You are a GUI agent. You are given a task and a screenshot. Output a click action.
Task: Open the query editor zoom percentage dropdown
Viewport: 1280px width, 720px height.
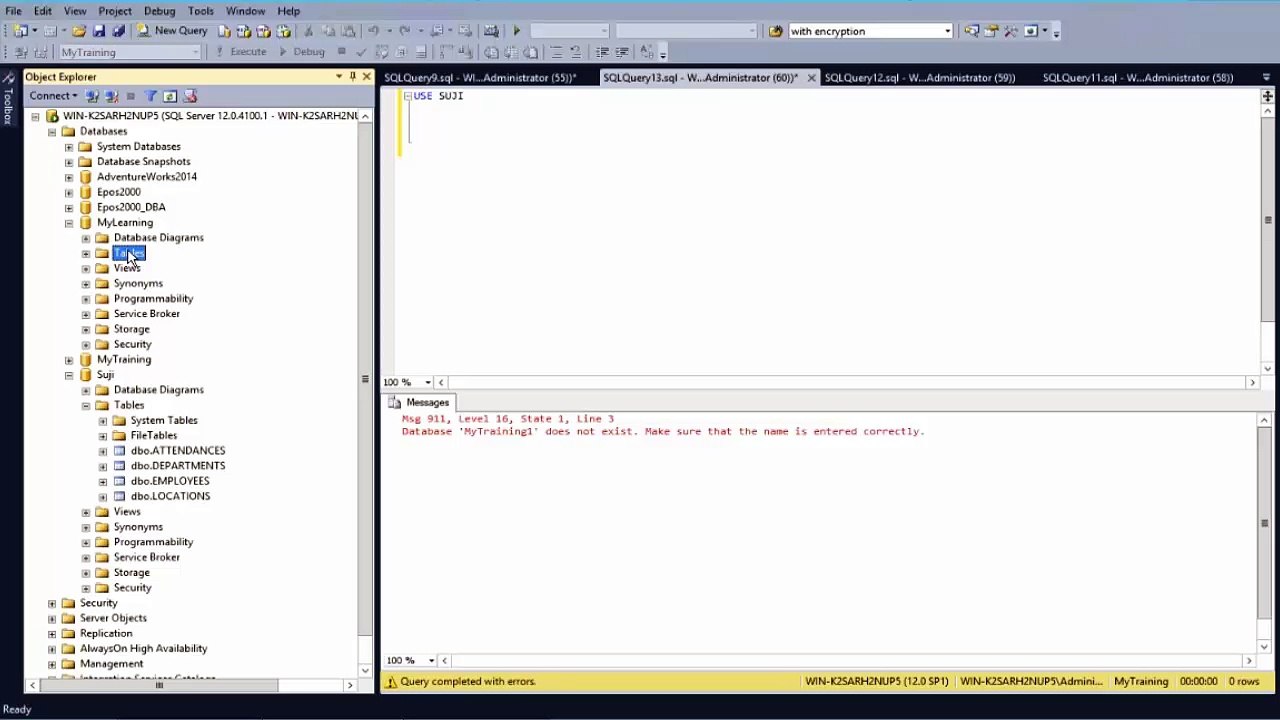coord(427,382)
